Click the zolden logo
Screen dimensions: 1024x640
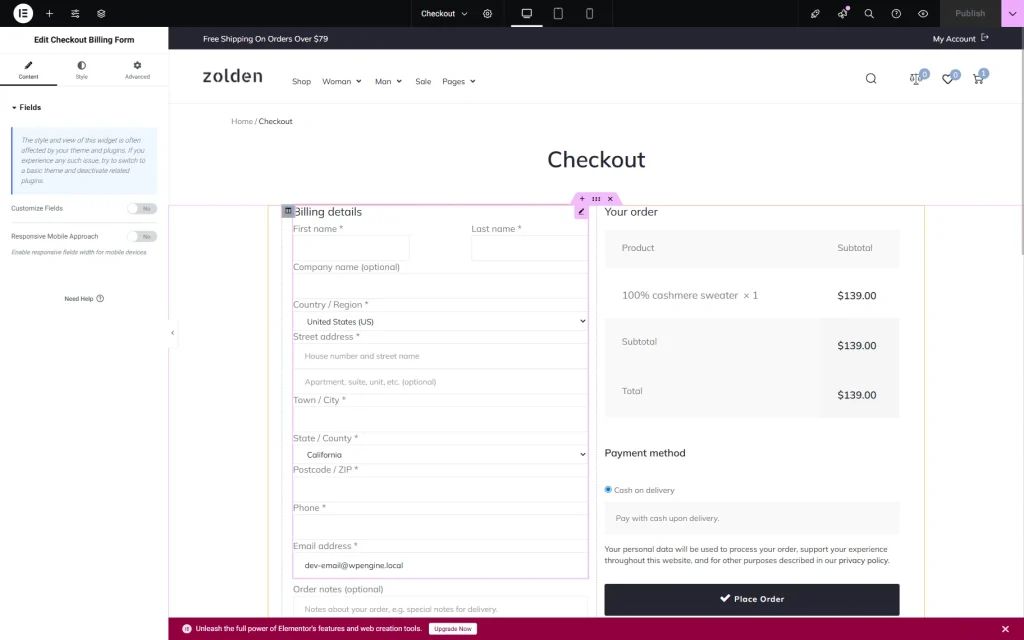click(x=232, y=76)
